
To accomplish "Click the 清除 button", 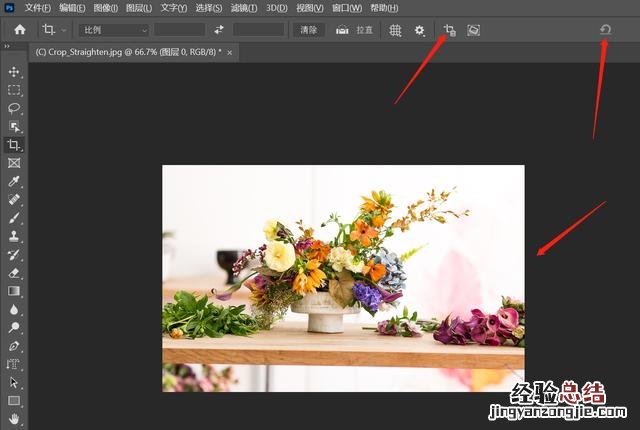I will [x=309, y=30].
